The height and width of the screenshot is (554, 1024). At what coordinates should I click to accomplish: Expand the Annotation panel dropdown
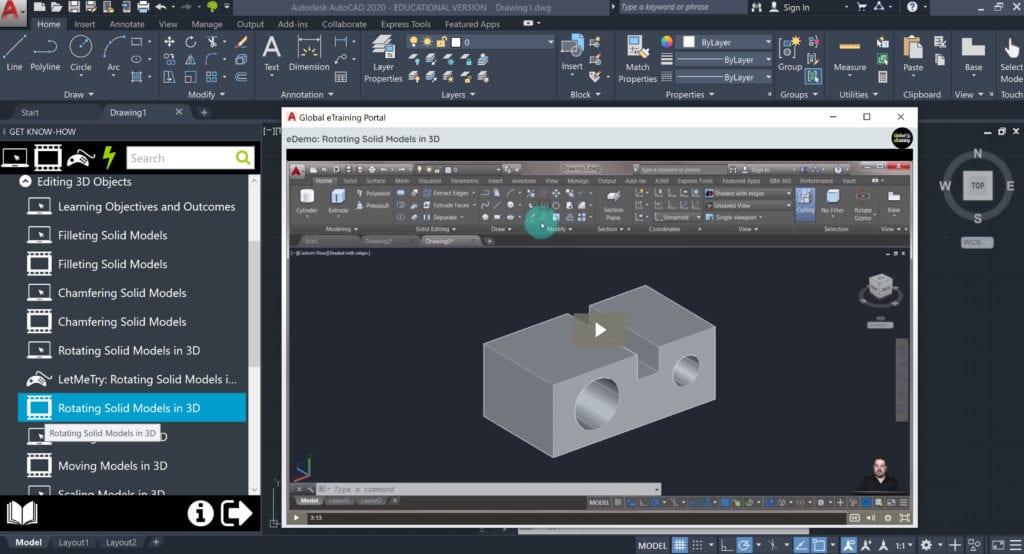(307, 94)
